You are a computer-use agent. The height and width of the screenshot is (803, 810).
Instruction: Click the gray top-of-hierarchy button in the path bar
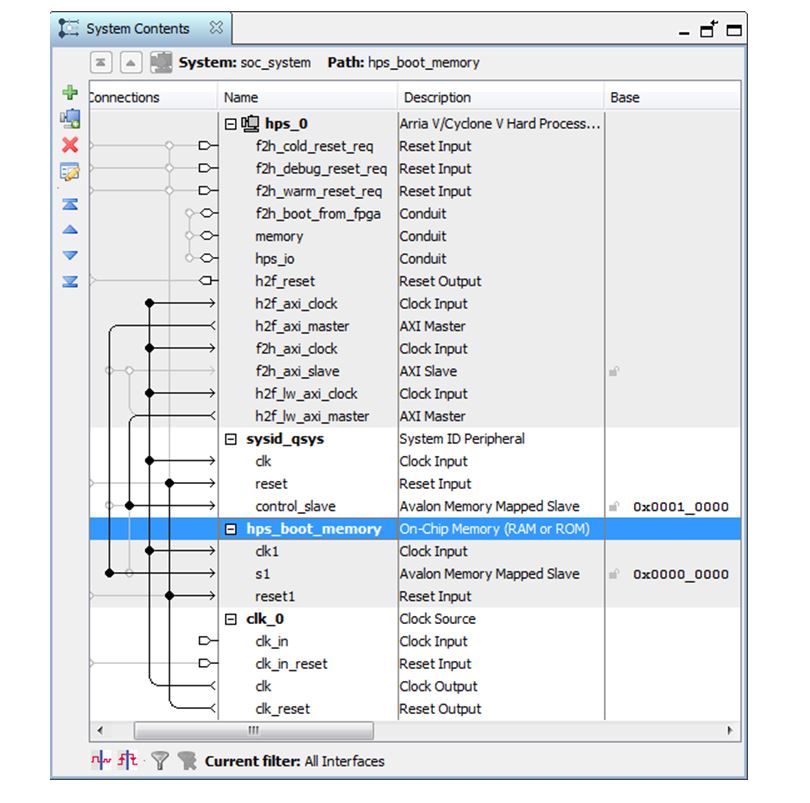101,63
